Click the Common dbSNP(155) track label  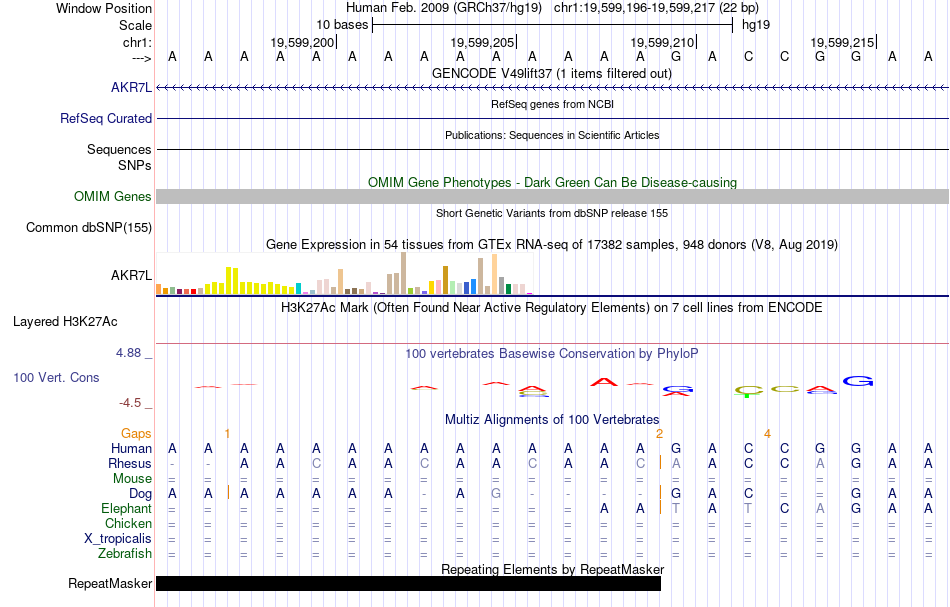88,227
